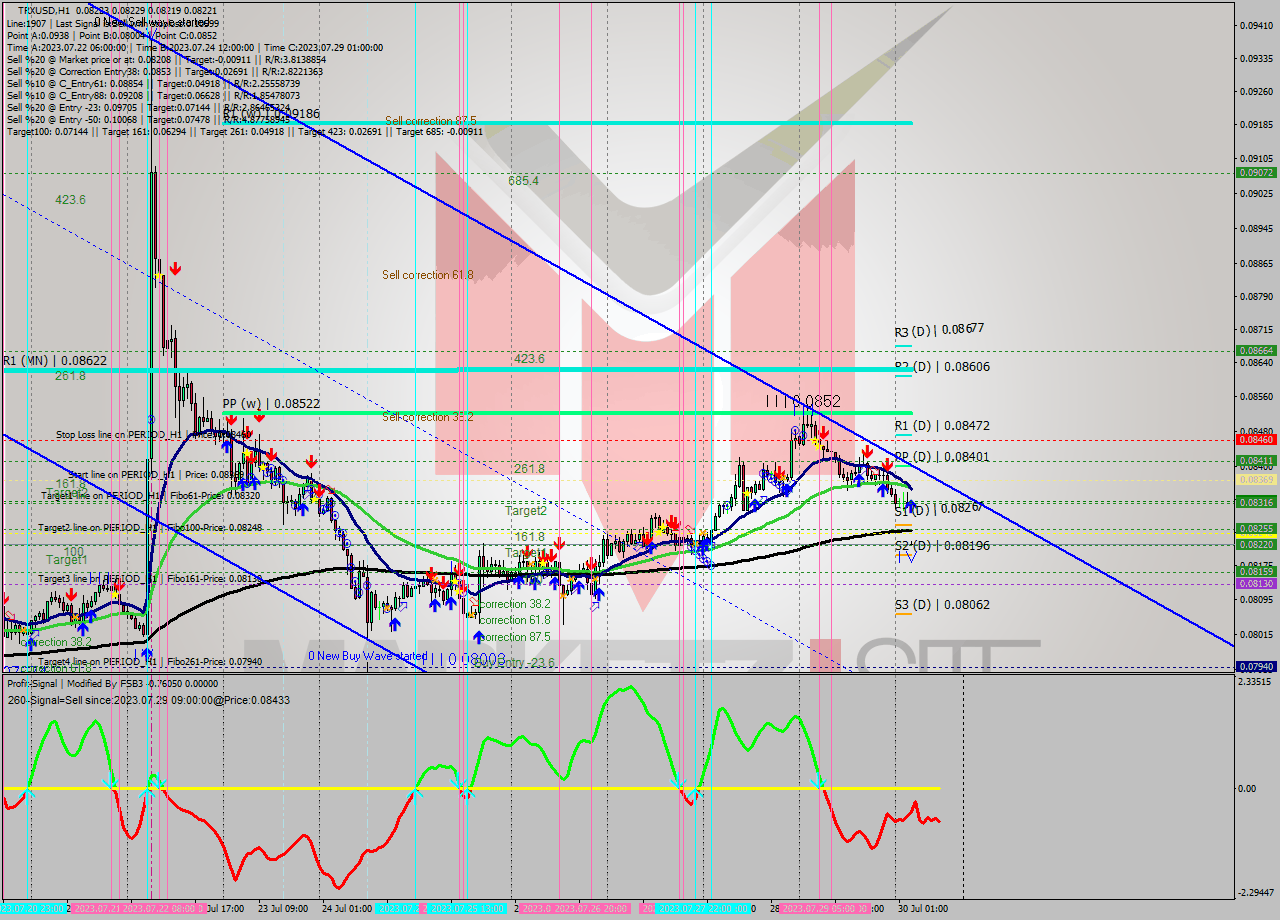Click the yellow 0.08369 price tag
The width and height of the screenshot is (1280, 920).
coord(1255,479)
